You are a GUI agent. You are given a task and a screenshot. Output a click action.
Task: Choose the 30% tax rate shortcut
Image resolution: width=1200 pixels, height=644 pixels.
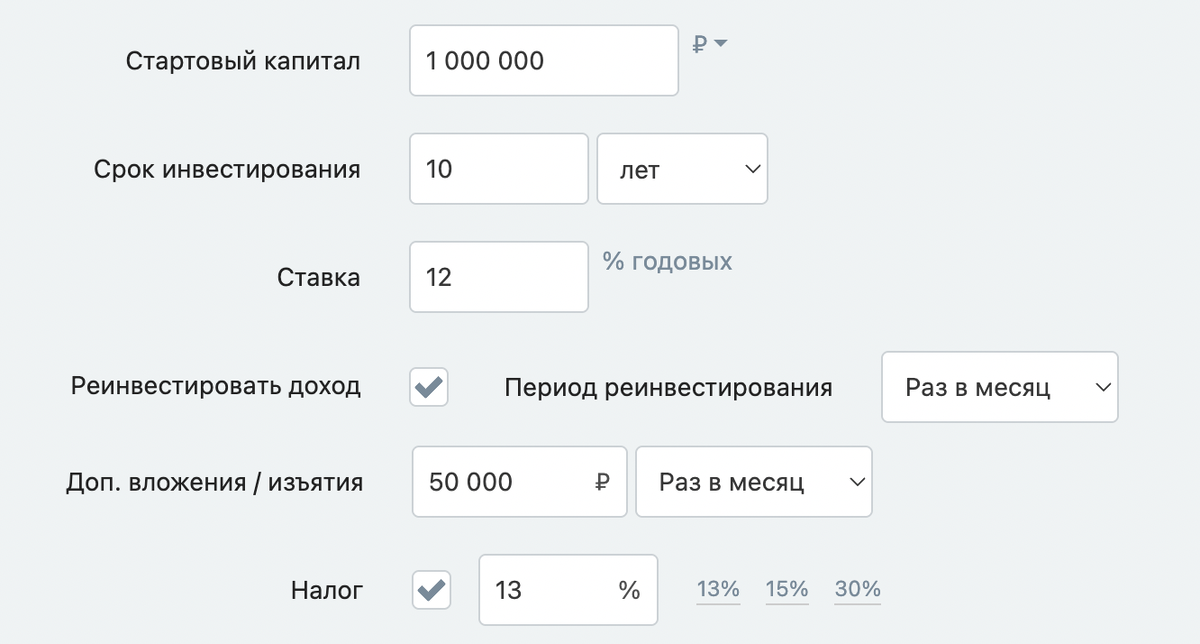click(857, 590)
